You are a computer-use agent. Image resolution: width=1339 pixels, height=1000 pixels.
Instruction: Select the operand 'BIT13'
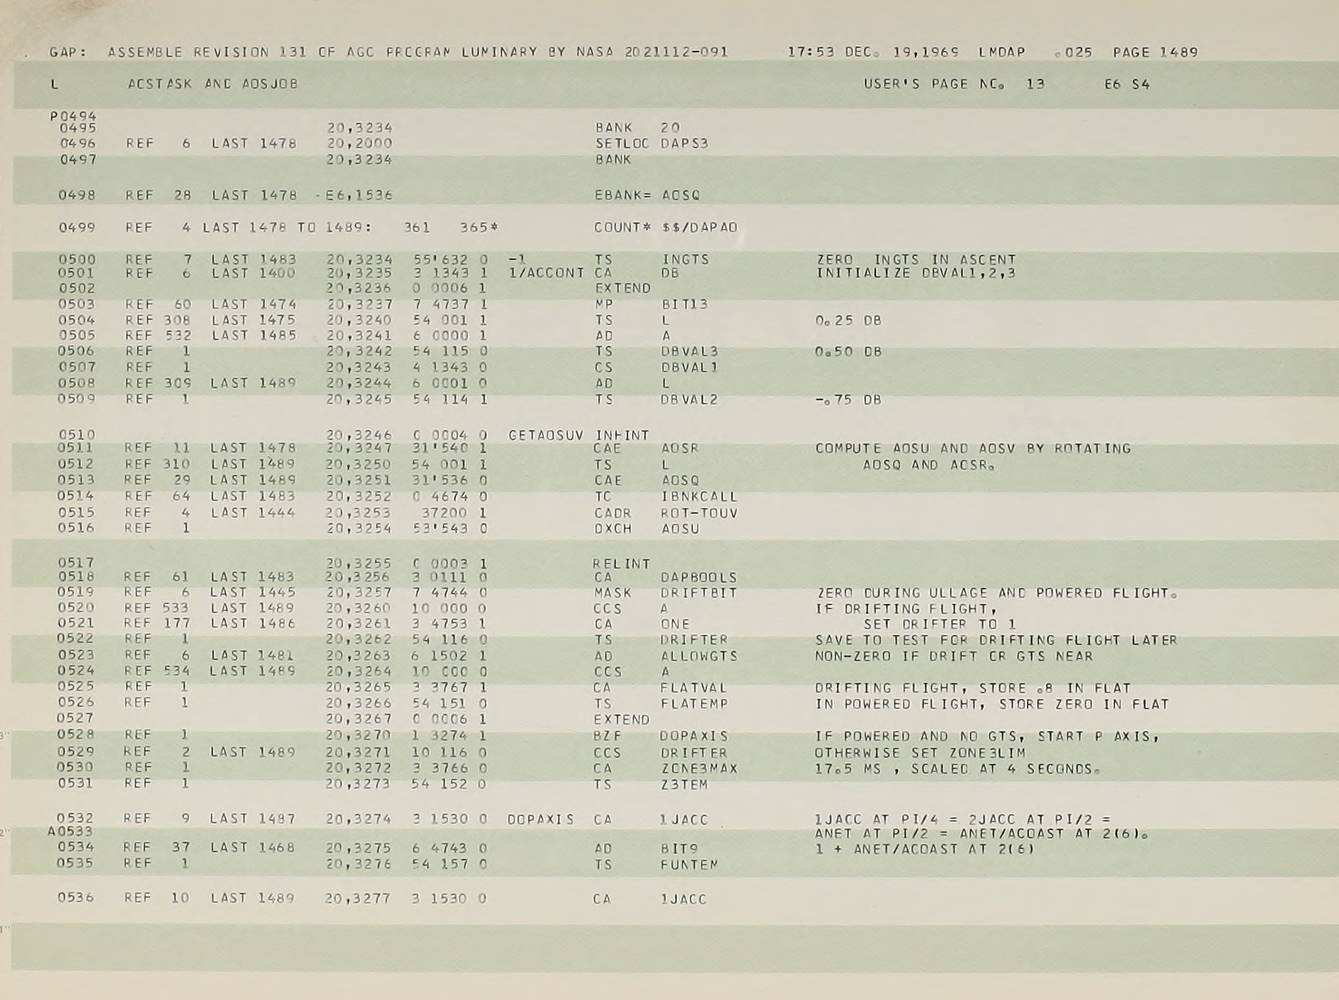[x=684, y=304]
